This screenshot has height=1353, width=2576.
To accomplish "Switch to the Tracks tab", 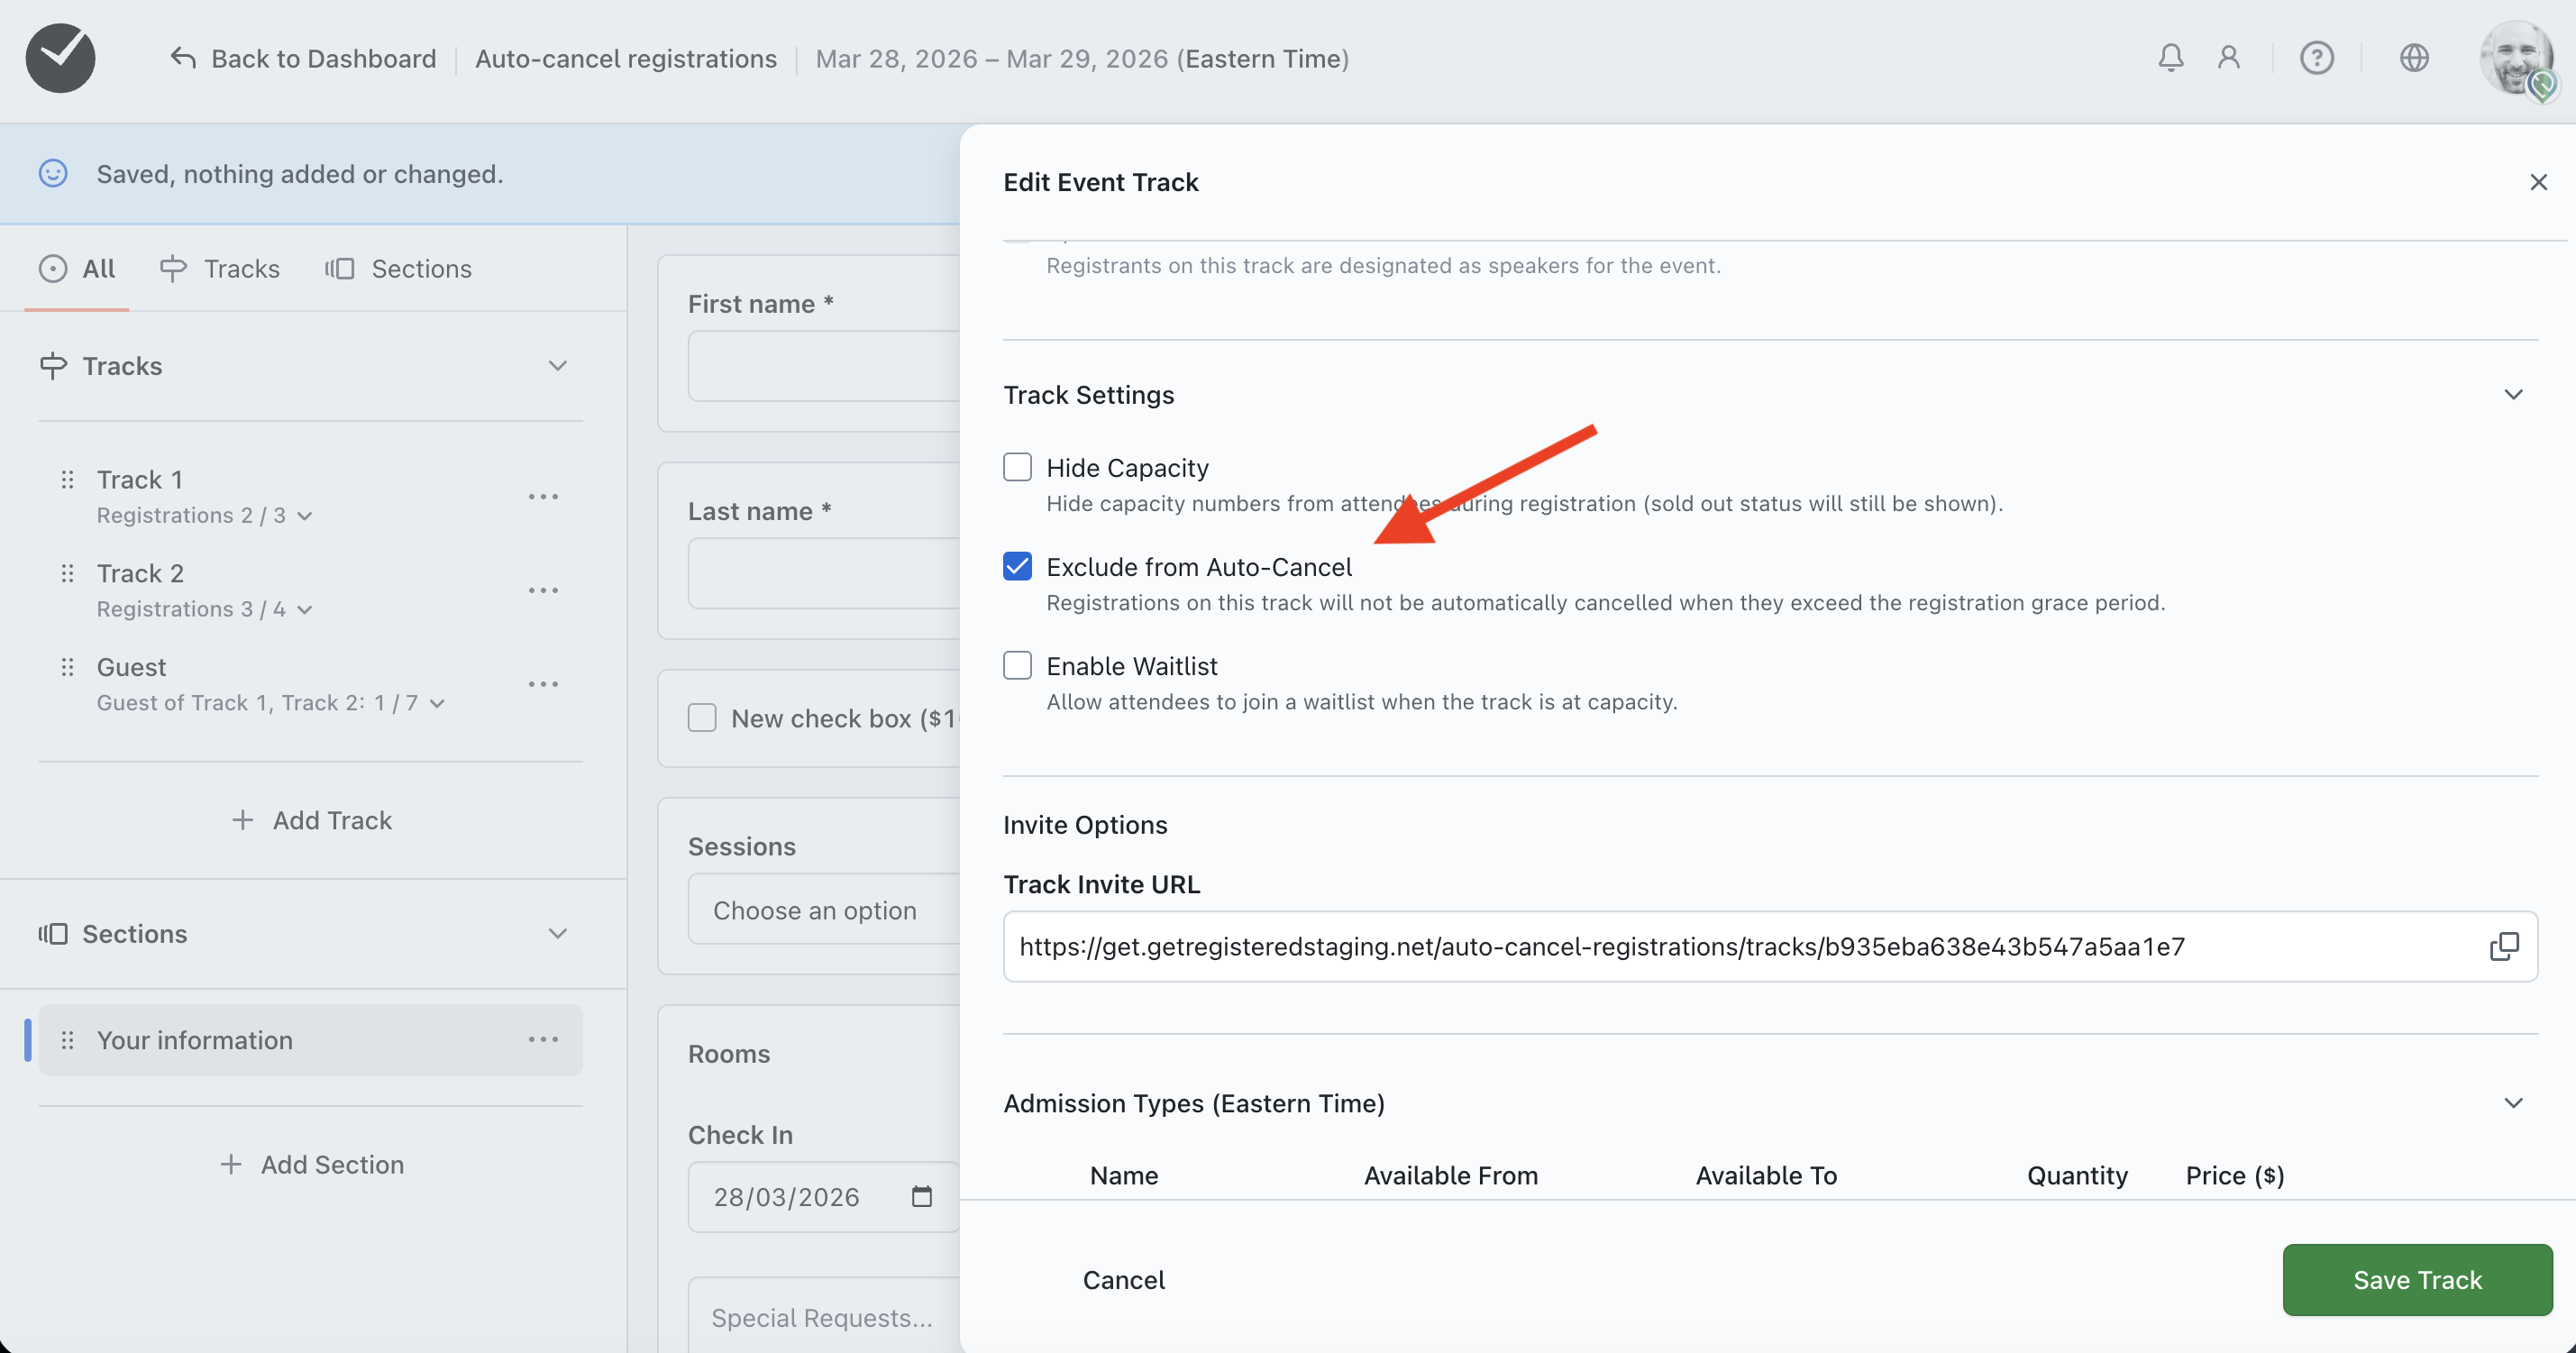I will (220, 269).
